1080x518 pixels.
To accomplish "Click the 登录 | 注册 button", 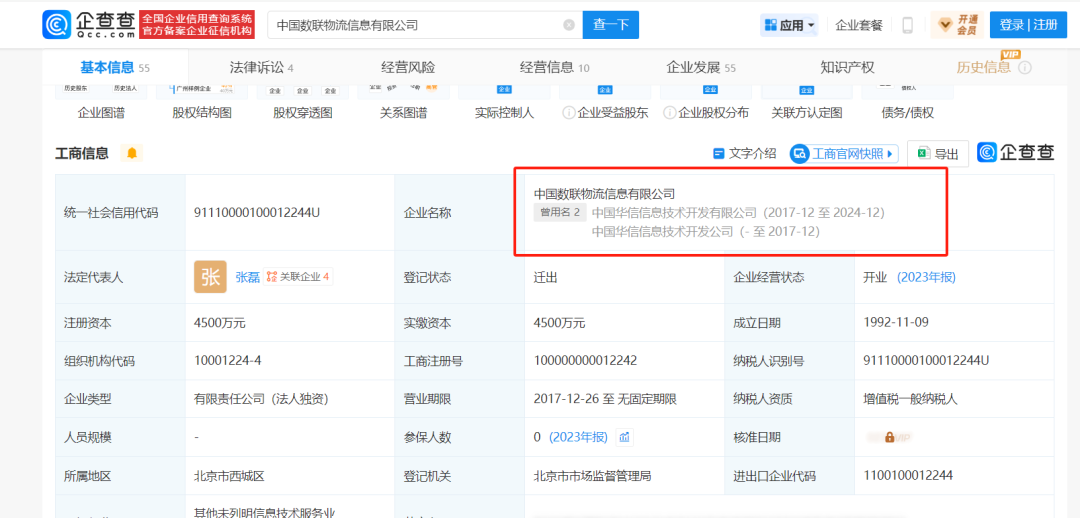I will 1028,25.
